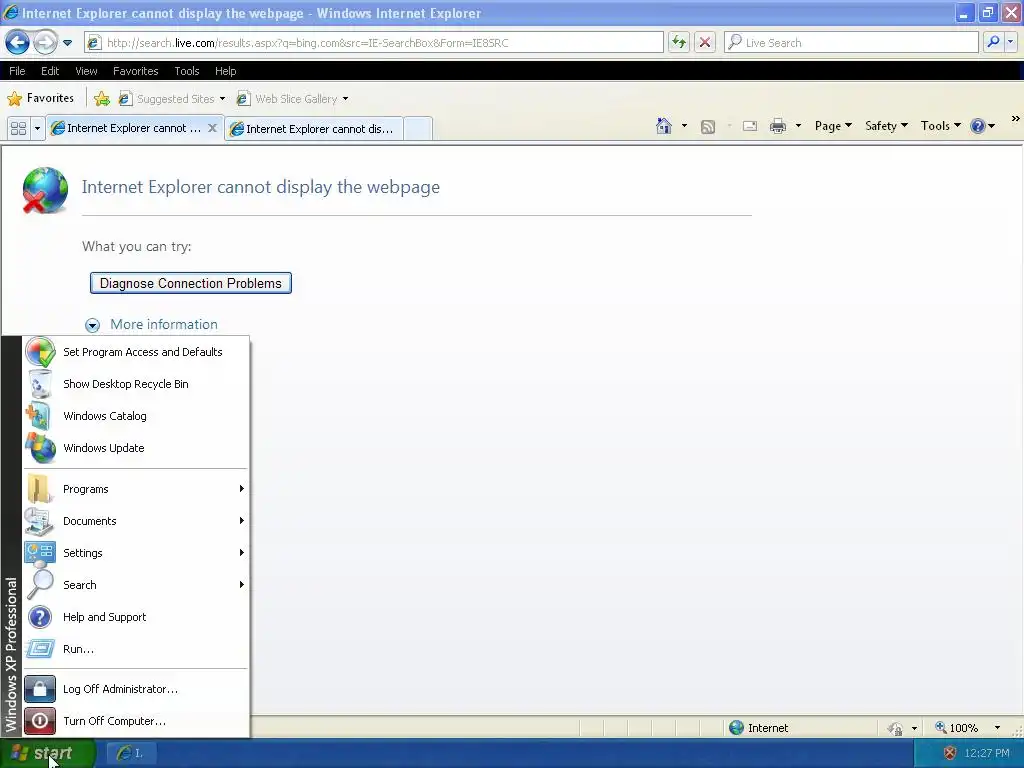Viewport: 1024px width, 768px height.
Task: Expand the command bar overflow chevron
Action: click(1015, 119)
